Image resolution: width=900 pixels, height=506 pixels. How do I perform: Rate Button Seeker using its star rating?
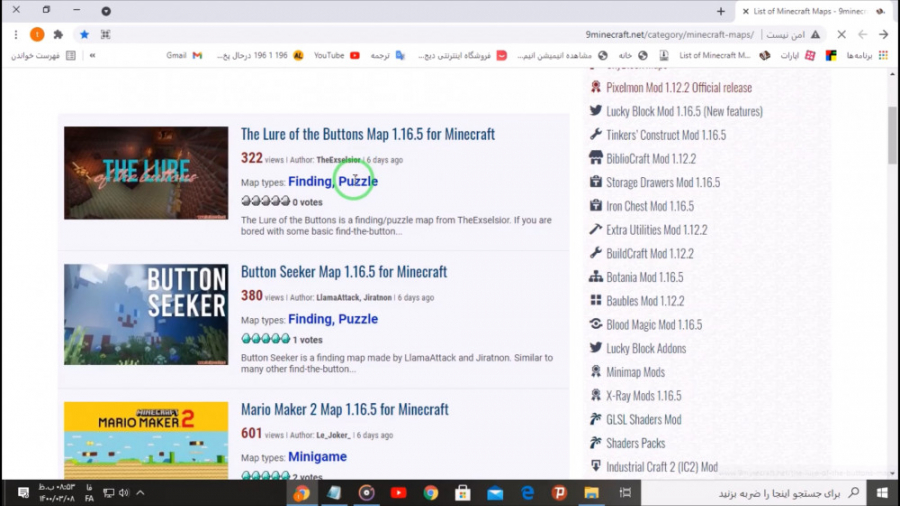[x=265, y=338]
